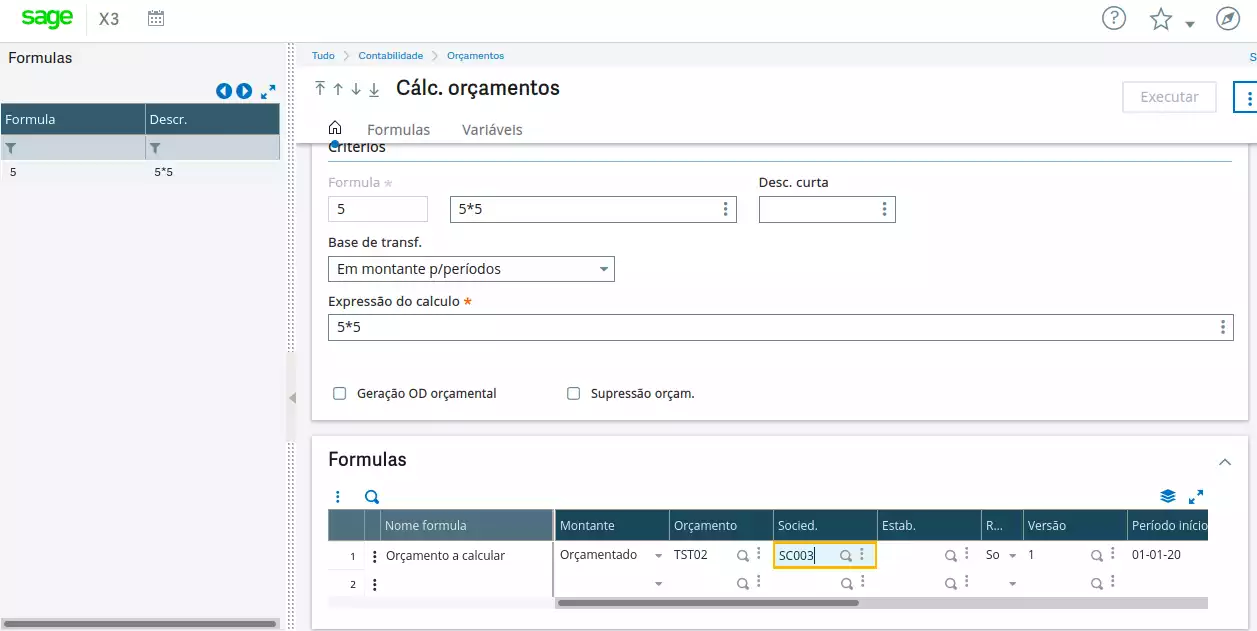Viewport: 1257px width, 631px height.
Task: Switch to the Variáveis tab
Action: [492, 130]
